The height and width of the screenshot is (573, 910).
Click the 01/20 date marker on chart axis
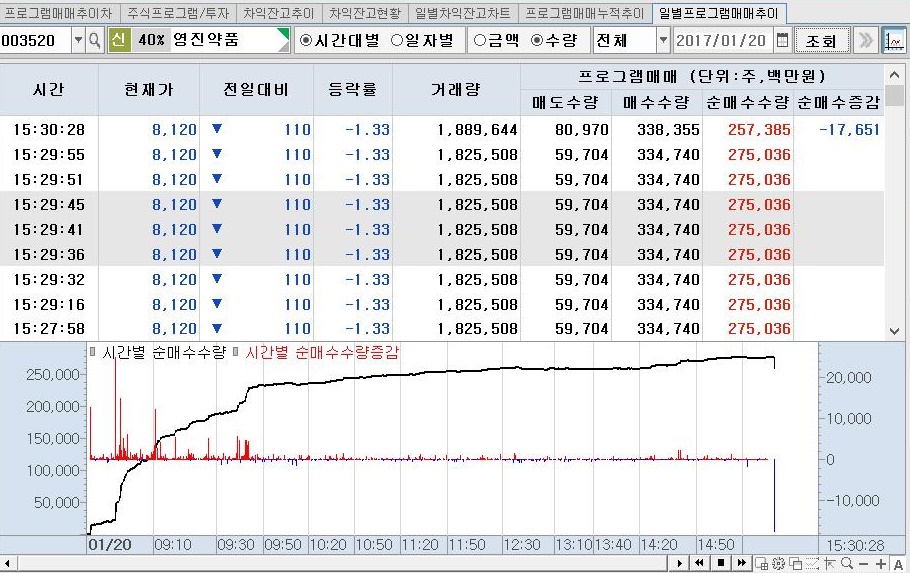click(110, 545)
